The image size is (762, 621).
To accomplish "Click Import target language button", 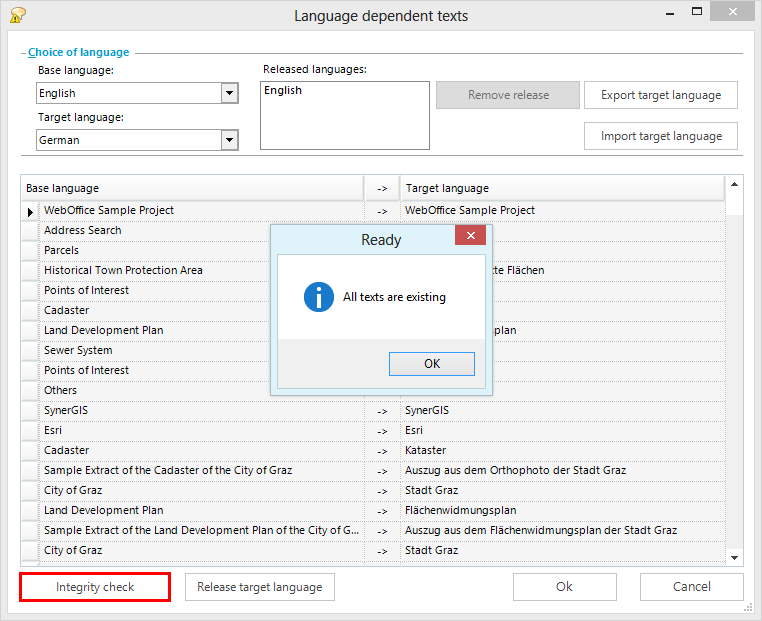I will (660, 136).
